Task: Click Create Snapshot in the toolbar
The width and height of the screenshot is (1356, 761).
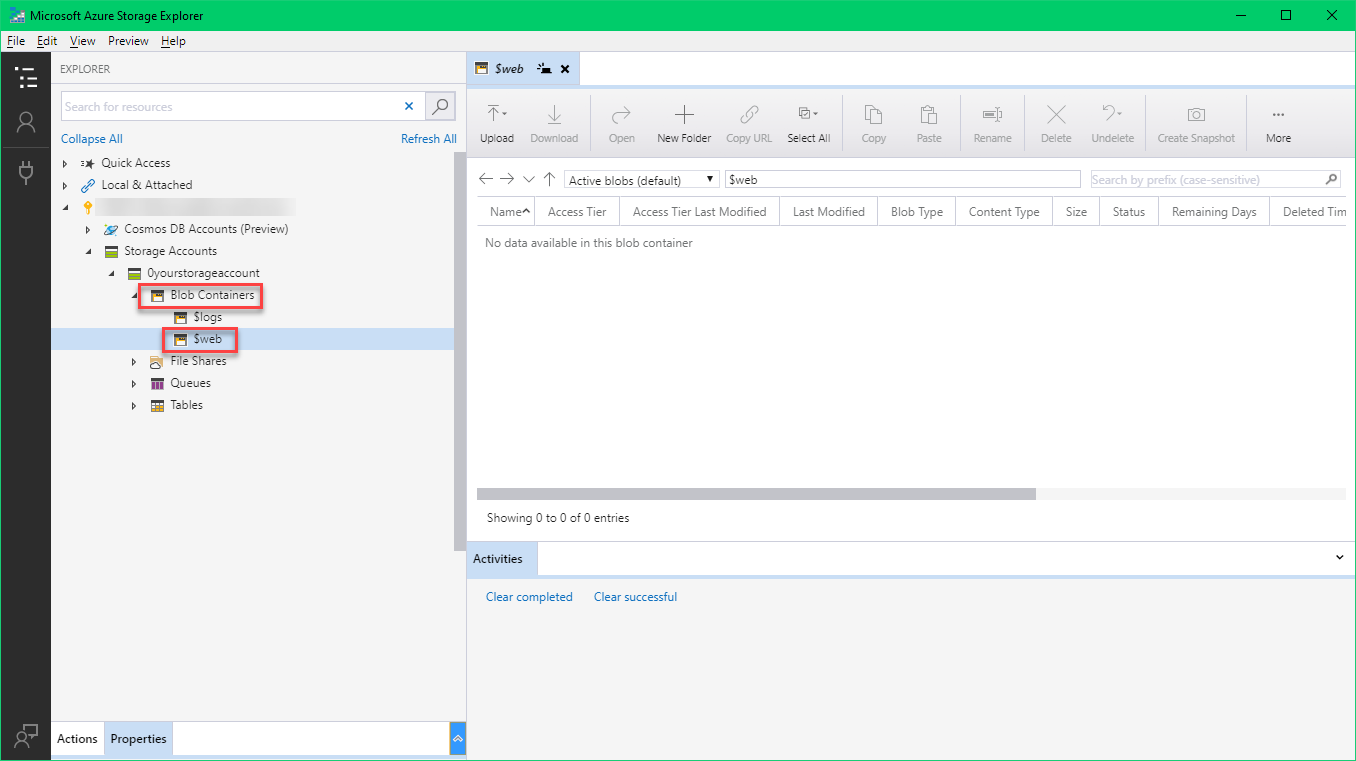Action: tap(1196, 124)
